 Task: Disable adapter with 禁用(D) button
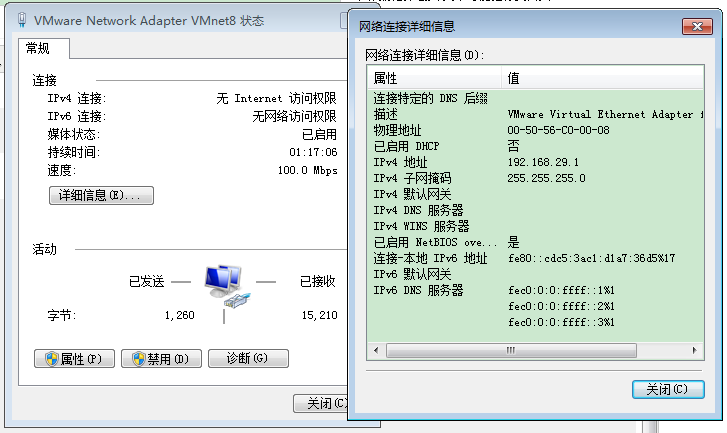pos(161,358)
